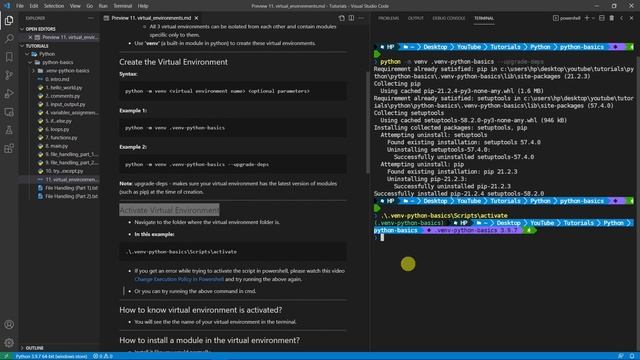
Task: Open the Search view in activity bar
Action: [9, 39]
